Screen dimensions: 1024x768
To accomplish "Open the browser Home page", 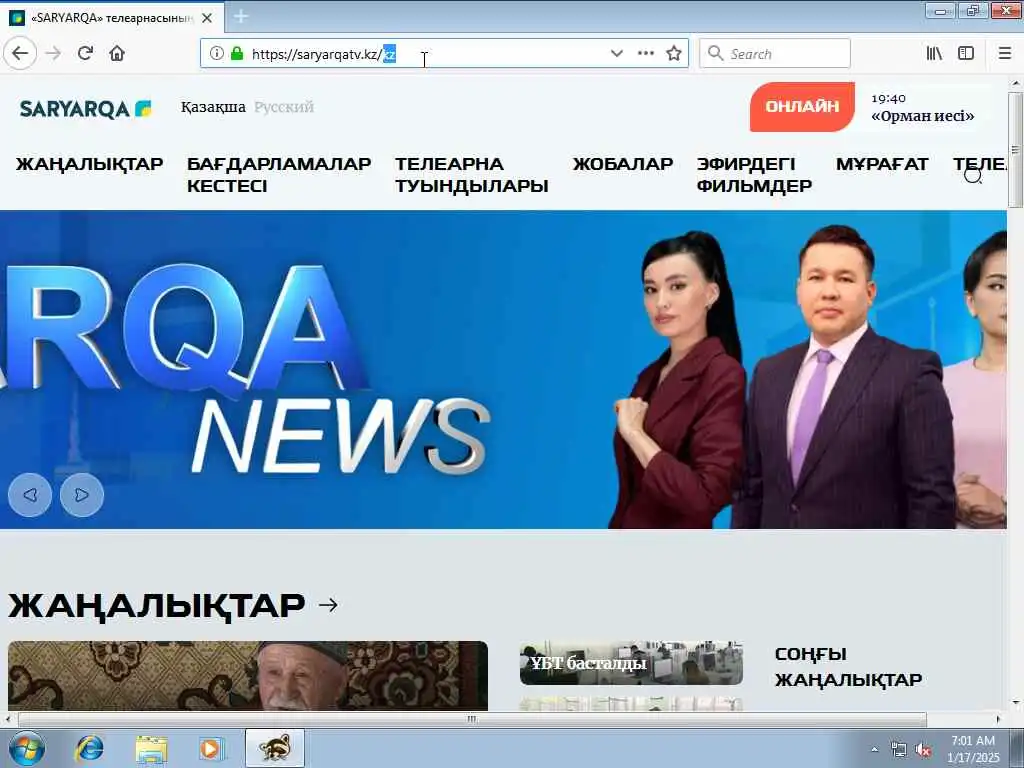I will (x=117, y=54).
